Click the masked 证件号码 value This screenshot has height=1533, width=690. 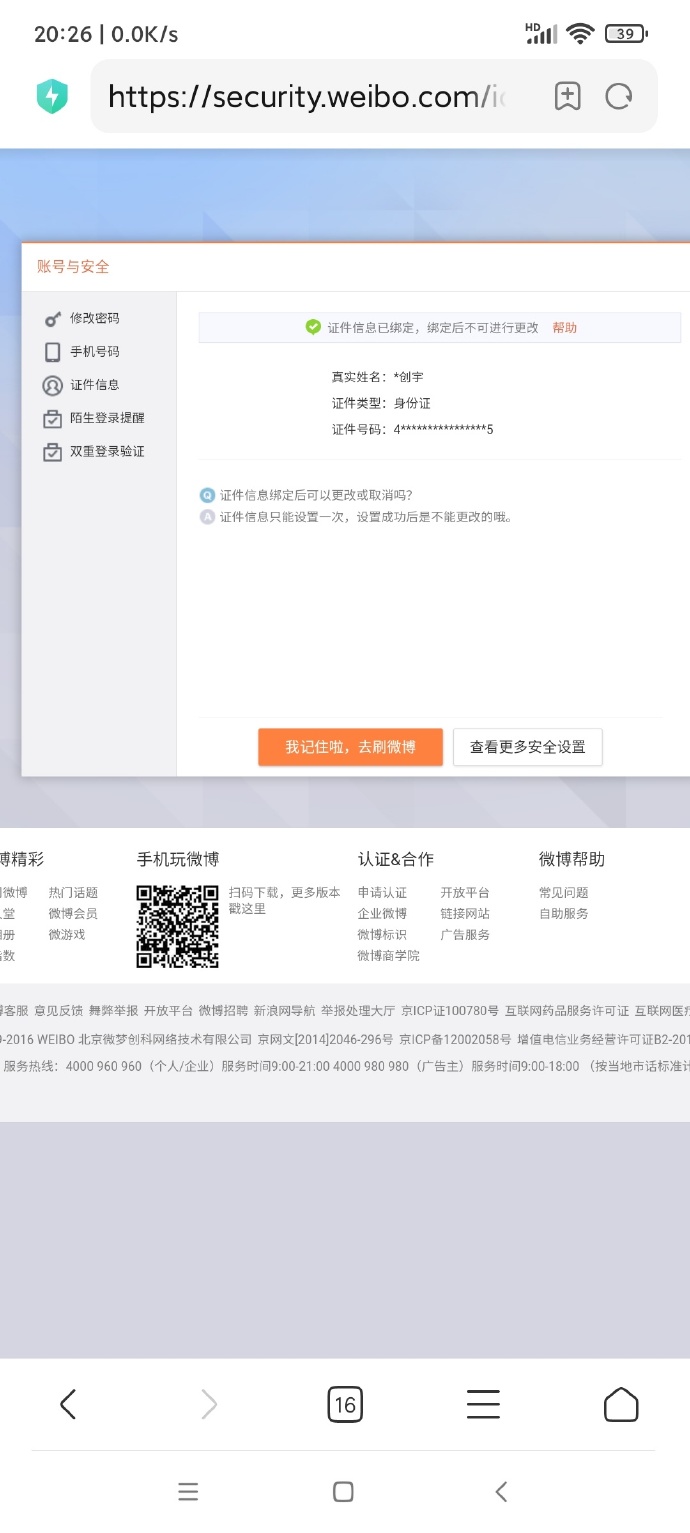coord(444,430)
